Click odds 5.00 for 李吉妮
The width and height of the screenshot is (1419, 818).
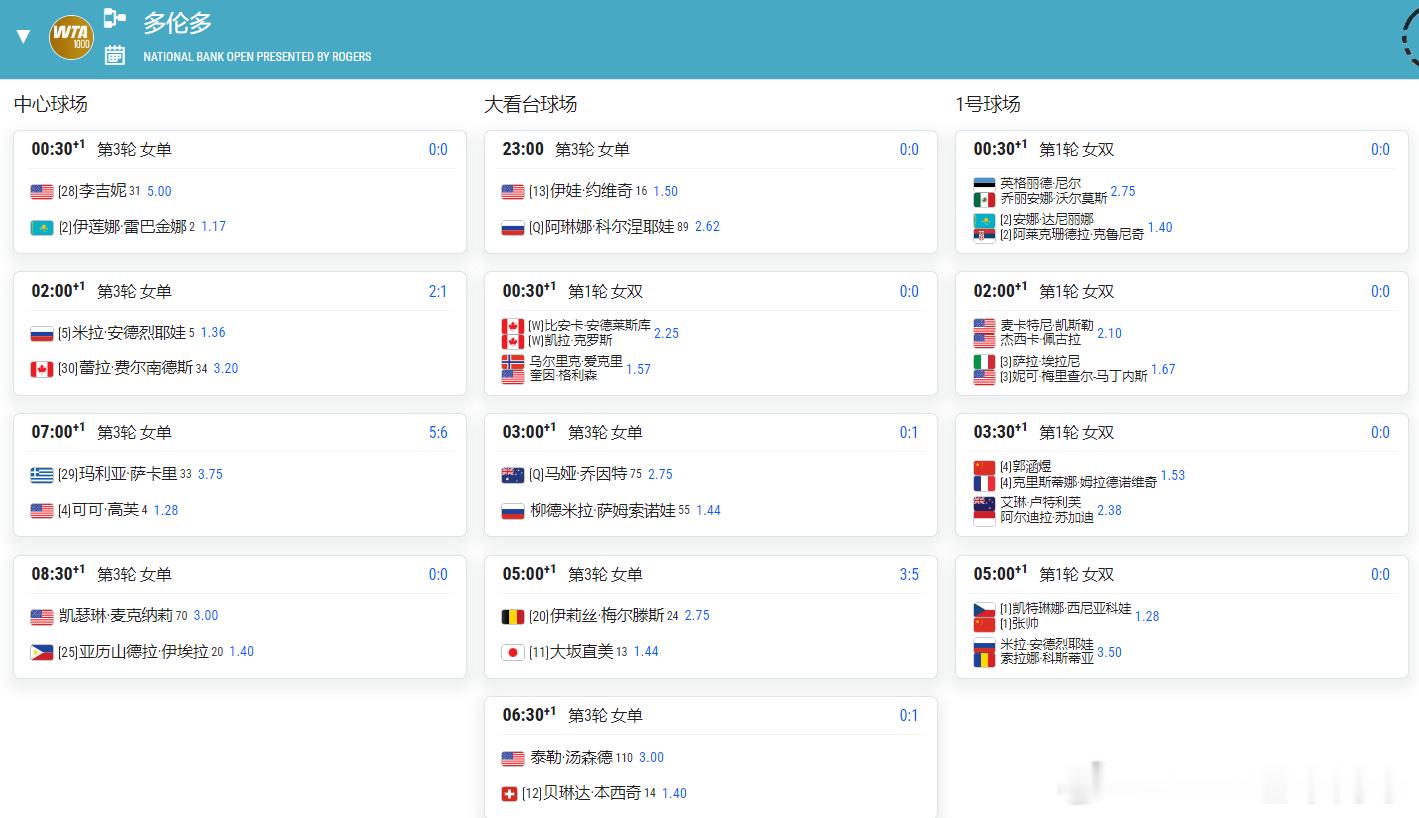coord(159,191)
